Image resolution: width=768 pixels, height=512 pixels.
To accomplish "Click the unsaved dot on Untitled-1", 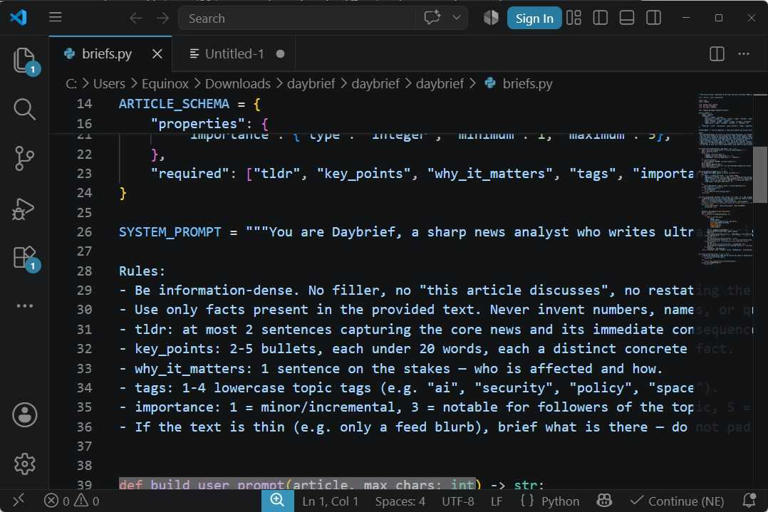I will coord(280,54).
